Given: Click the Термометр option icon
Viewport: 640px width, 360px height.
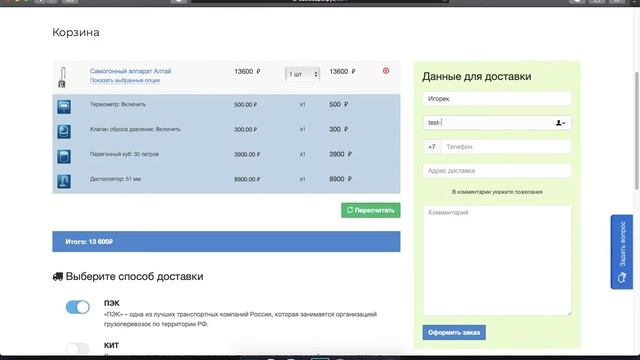Looking at the screenshot, I should [x=64, y=107].
